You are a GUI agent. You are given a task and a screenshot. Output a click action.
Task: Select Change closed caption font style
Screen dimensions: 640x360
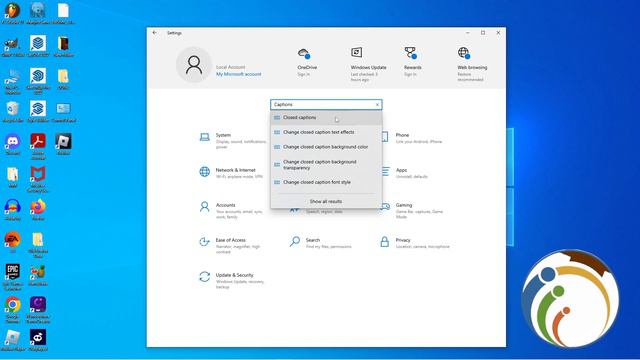point(326,182)
